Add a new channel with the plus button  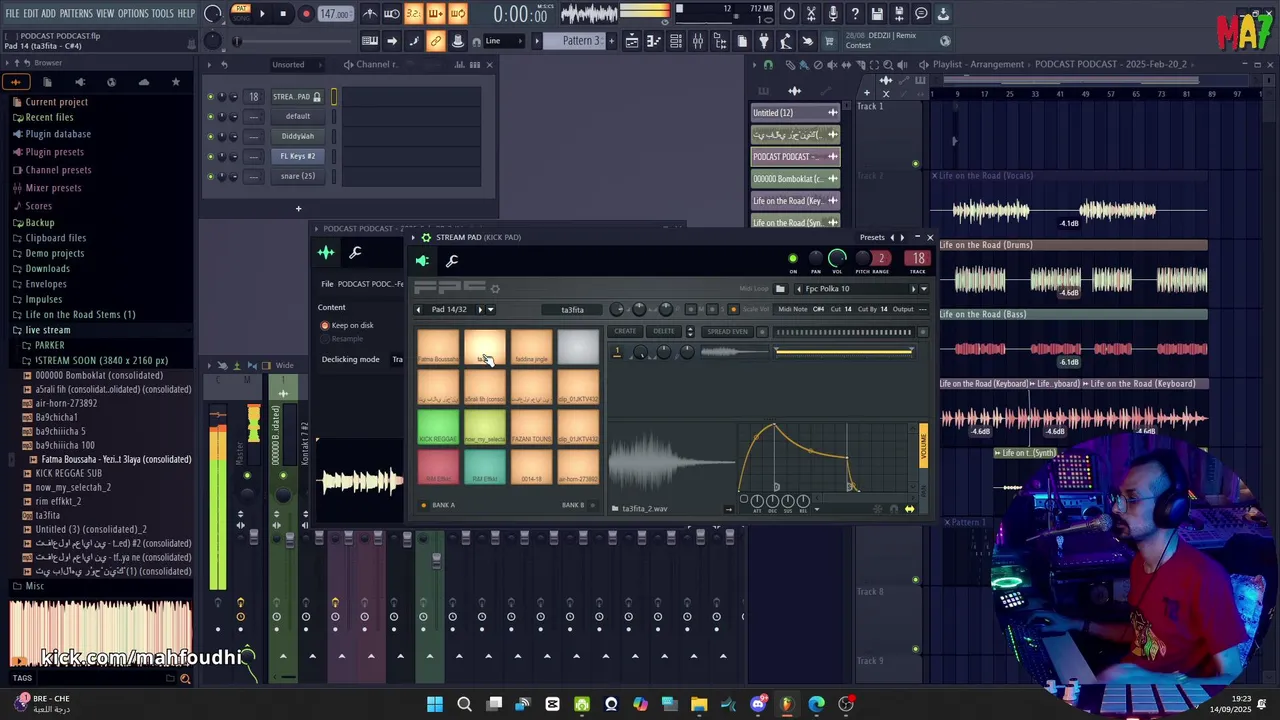298,209
